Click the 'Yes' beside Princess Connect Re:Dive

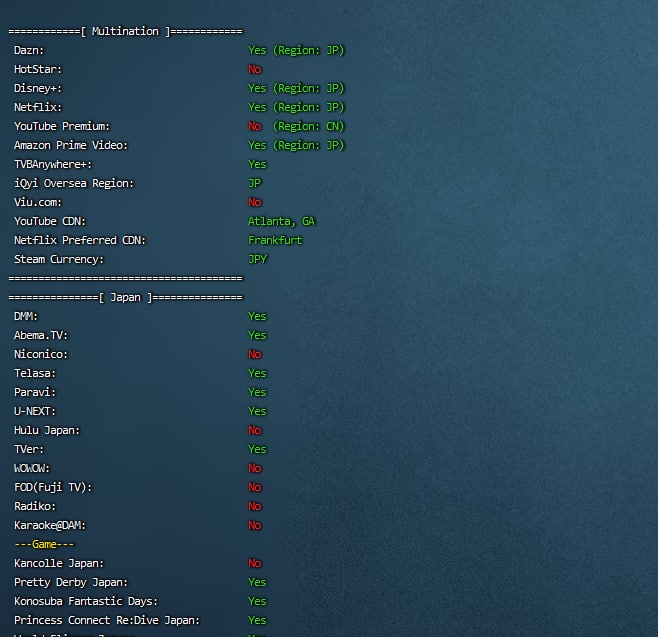pyautogui.click(x=257, y=620)
